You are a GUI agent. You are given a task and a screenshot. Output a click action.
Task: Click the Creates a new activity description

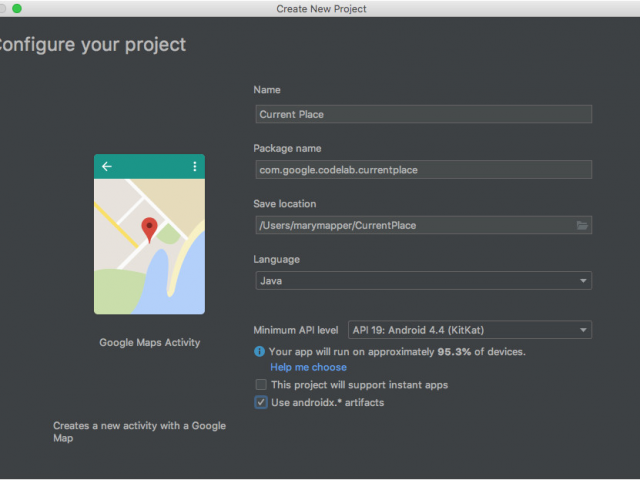[139, 432]
